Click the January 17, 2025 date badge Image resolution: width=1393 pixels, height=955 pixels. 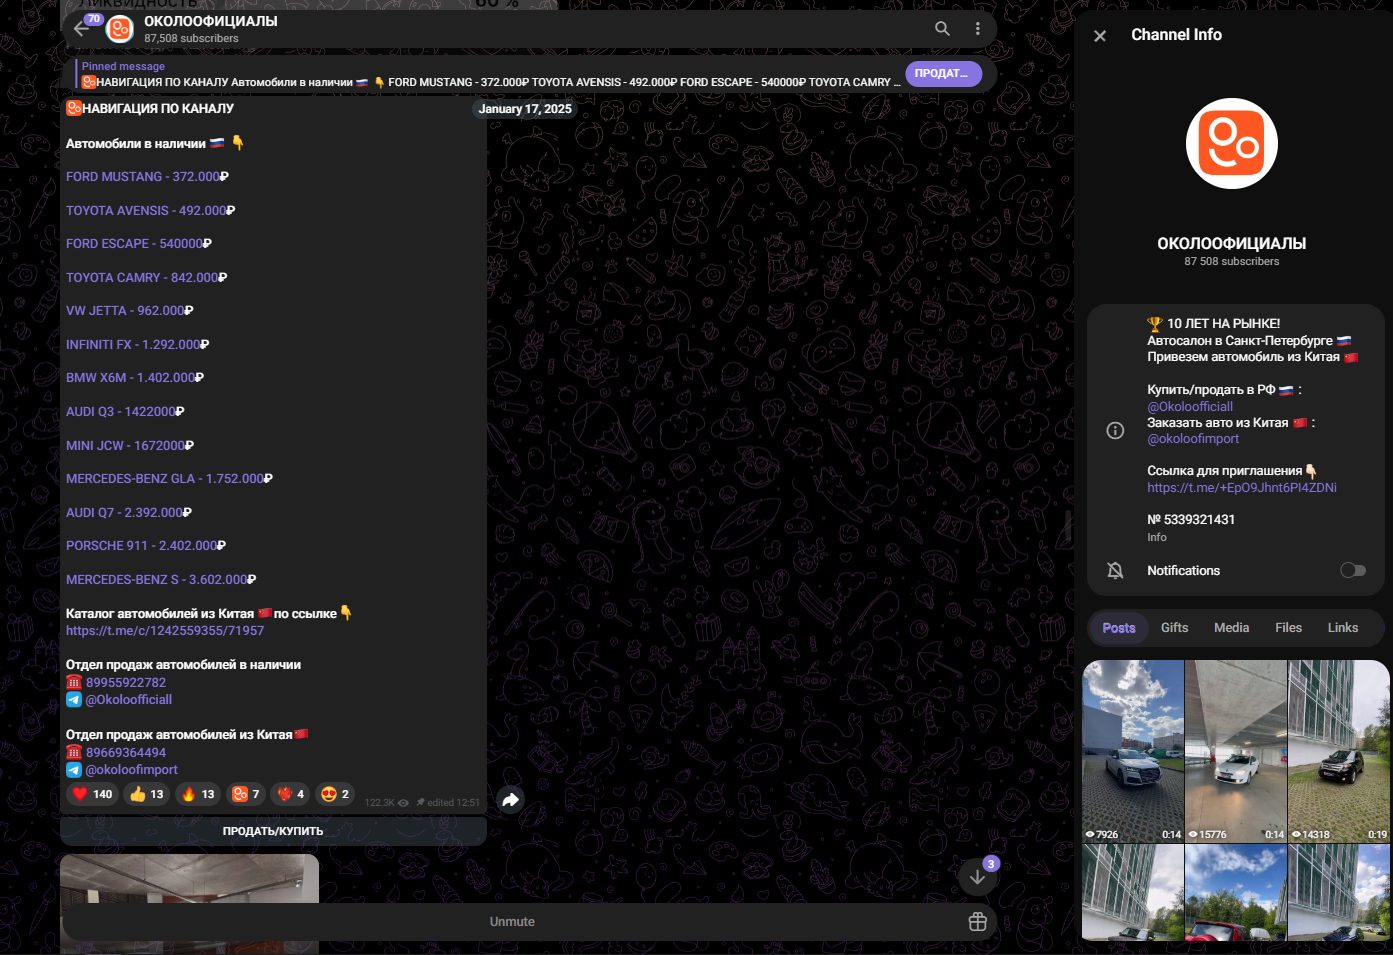(525, 109)
